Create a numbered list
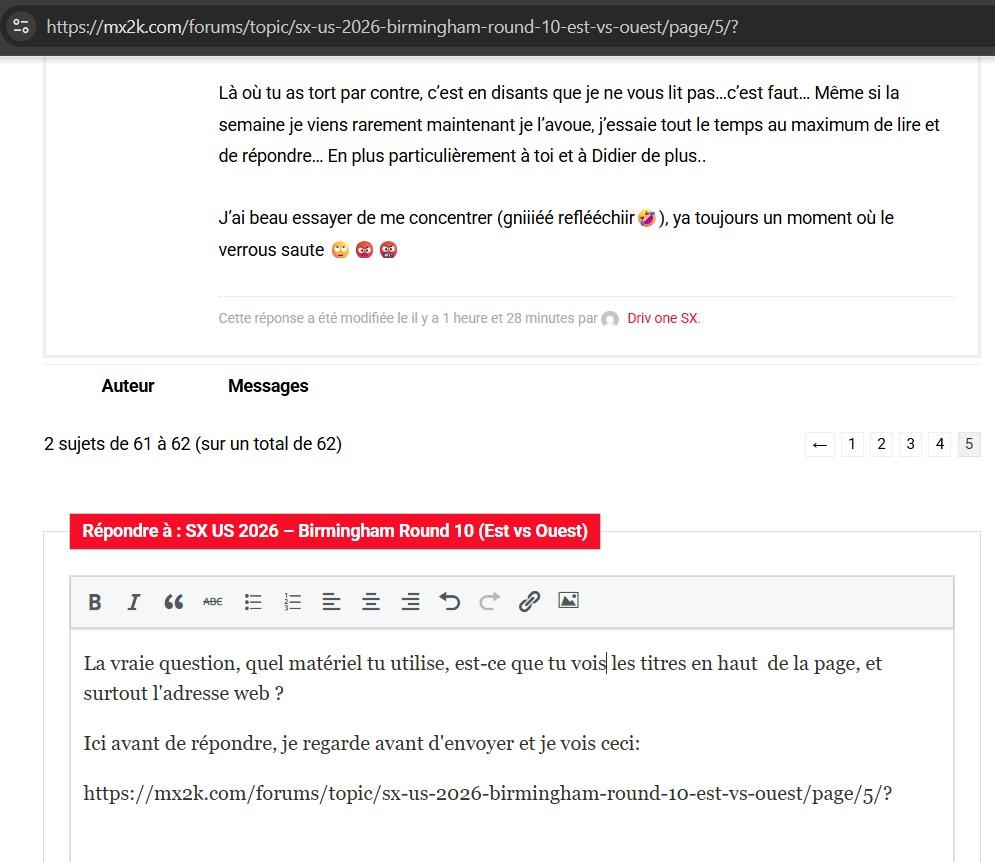 (x=292, y=602)
